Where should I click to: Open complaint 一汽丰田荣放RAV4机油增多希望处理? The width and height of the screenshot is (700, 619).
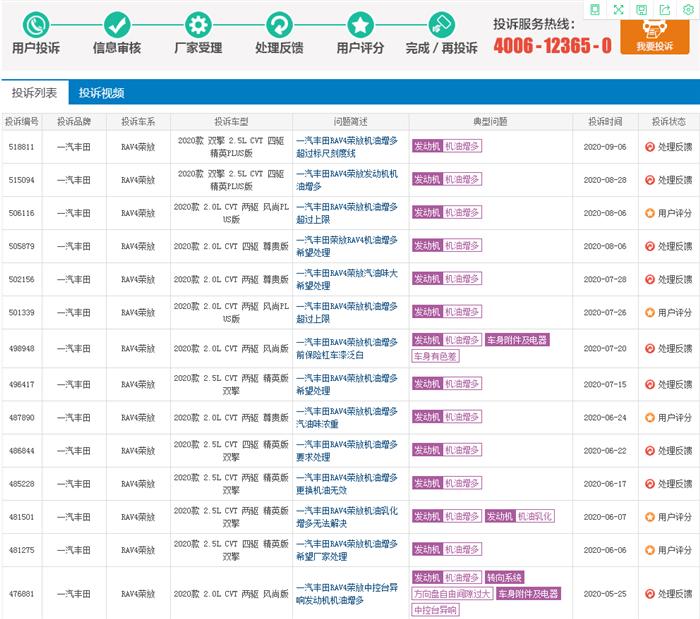coord(347,246)
